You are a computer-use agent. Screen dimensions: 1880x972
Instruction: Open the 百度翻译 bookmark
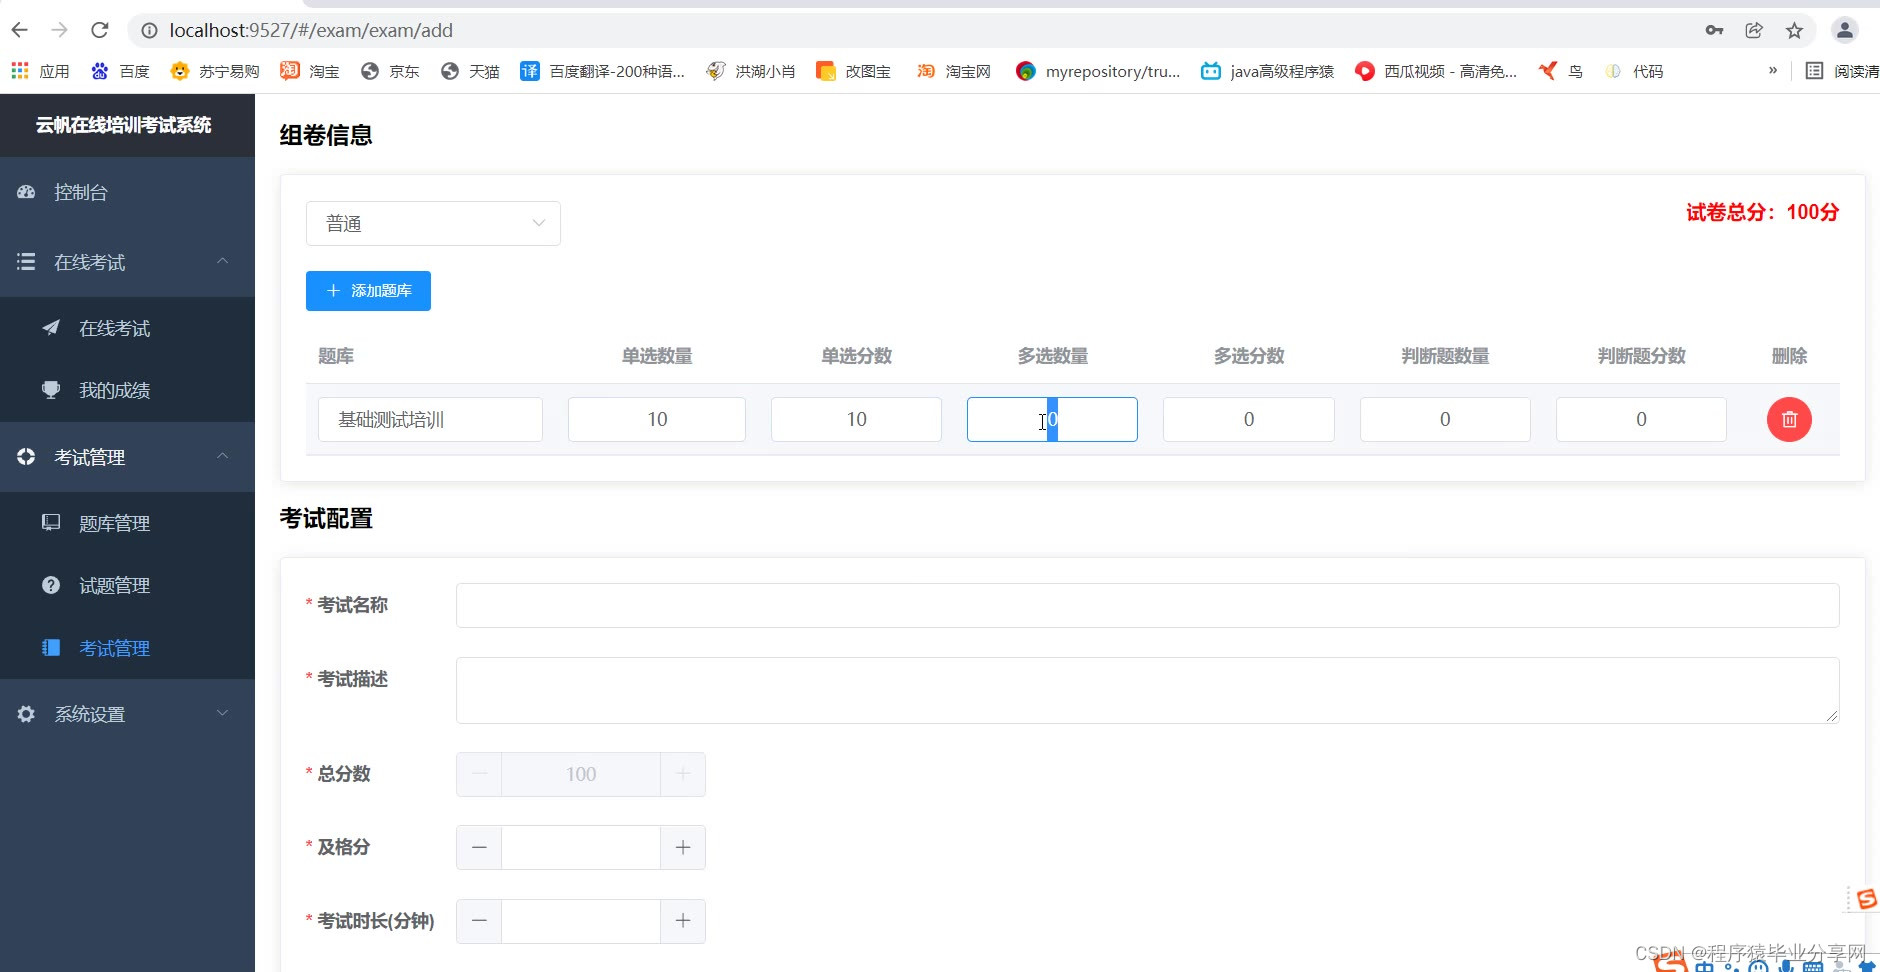[x=602, y=71]
